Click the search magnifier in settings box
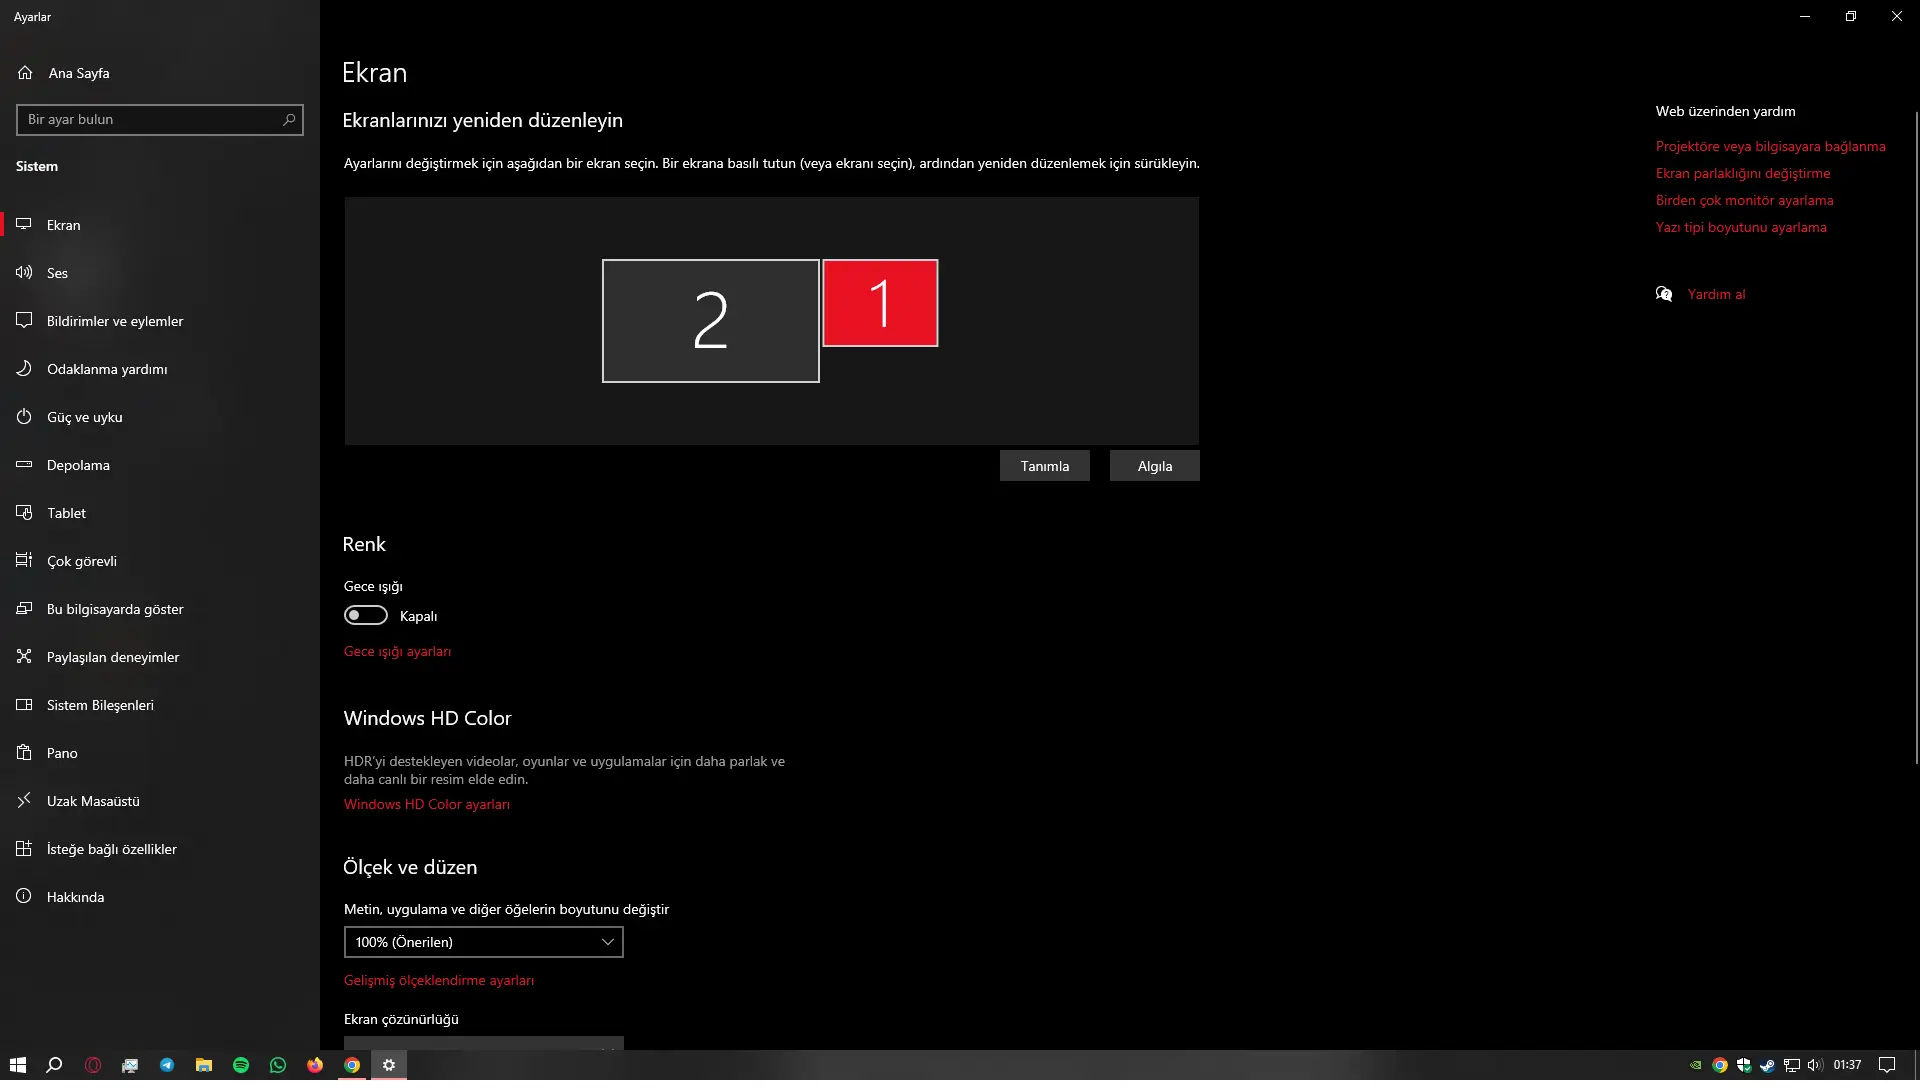This screenshot has height=1090, width=1930. pos(290,120)
